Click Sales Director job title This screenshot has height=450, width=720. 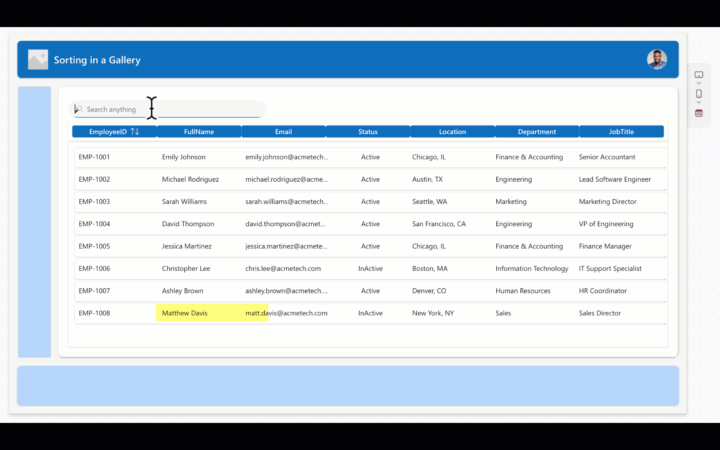pyautogui.click(x=600, y=313)
